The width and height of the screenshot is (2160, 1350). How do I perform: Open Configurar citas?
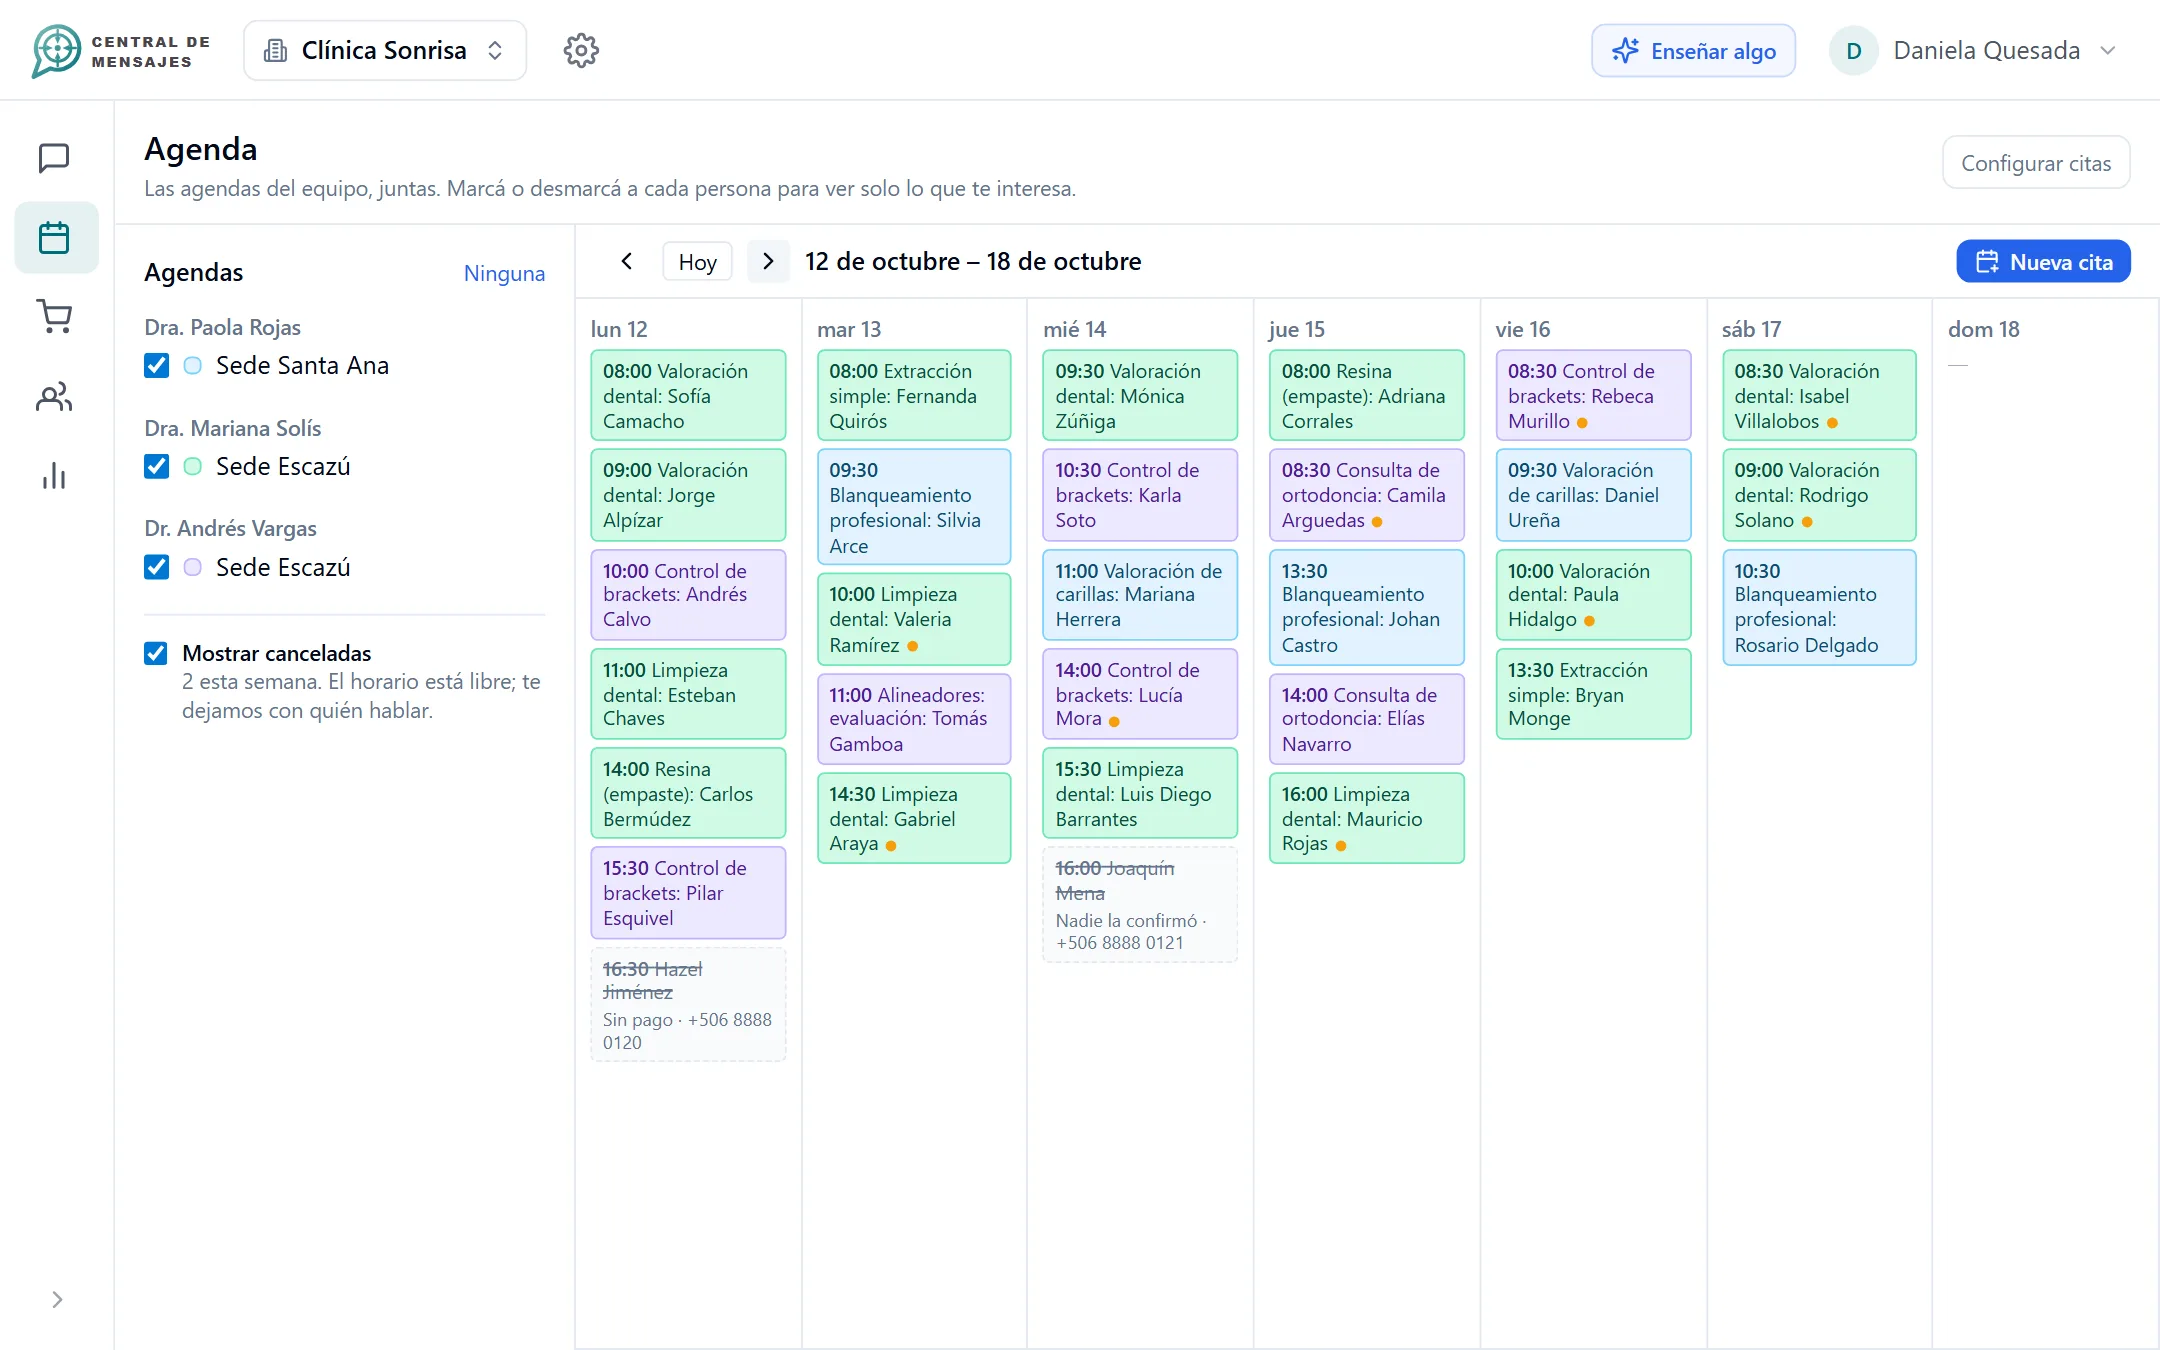(x=2035, y=163)
